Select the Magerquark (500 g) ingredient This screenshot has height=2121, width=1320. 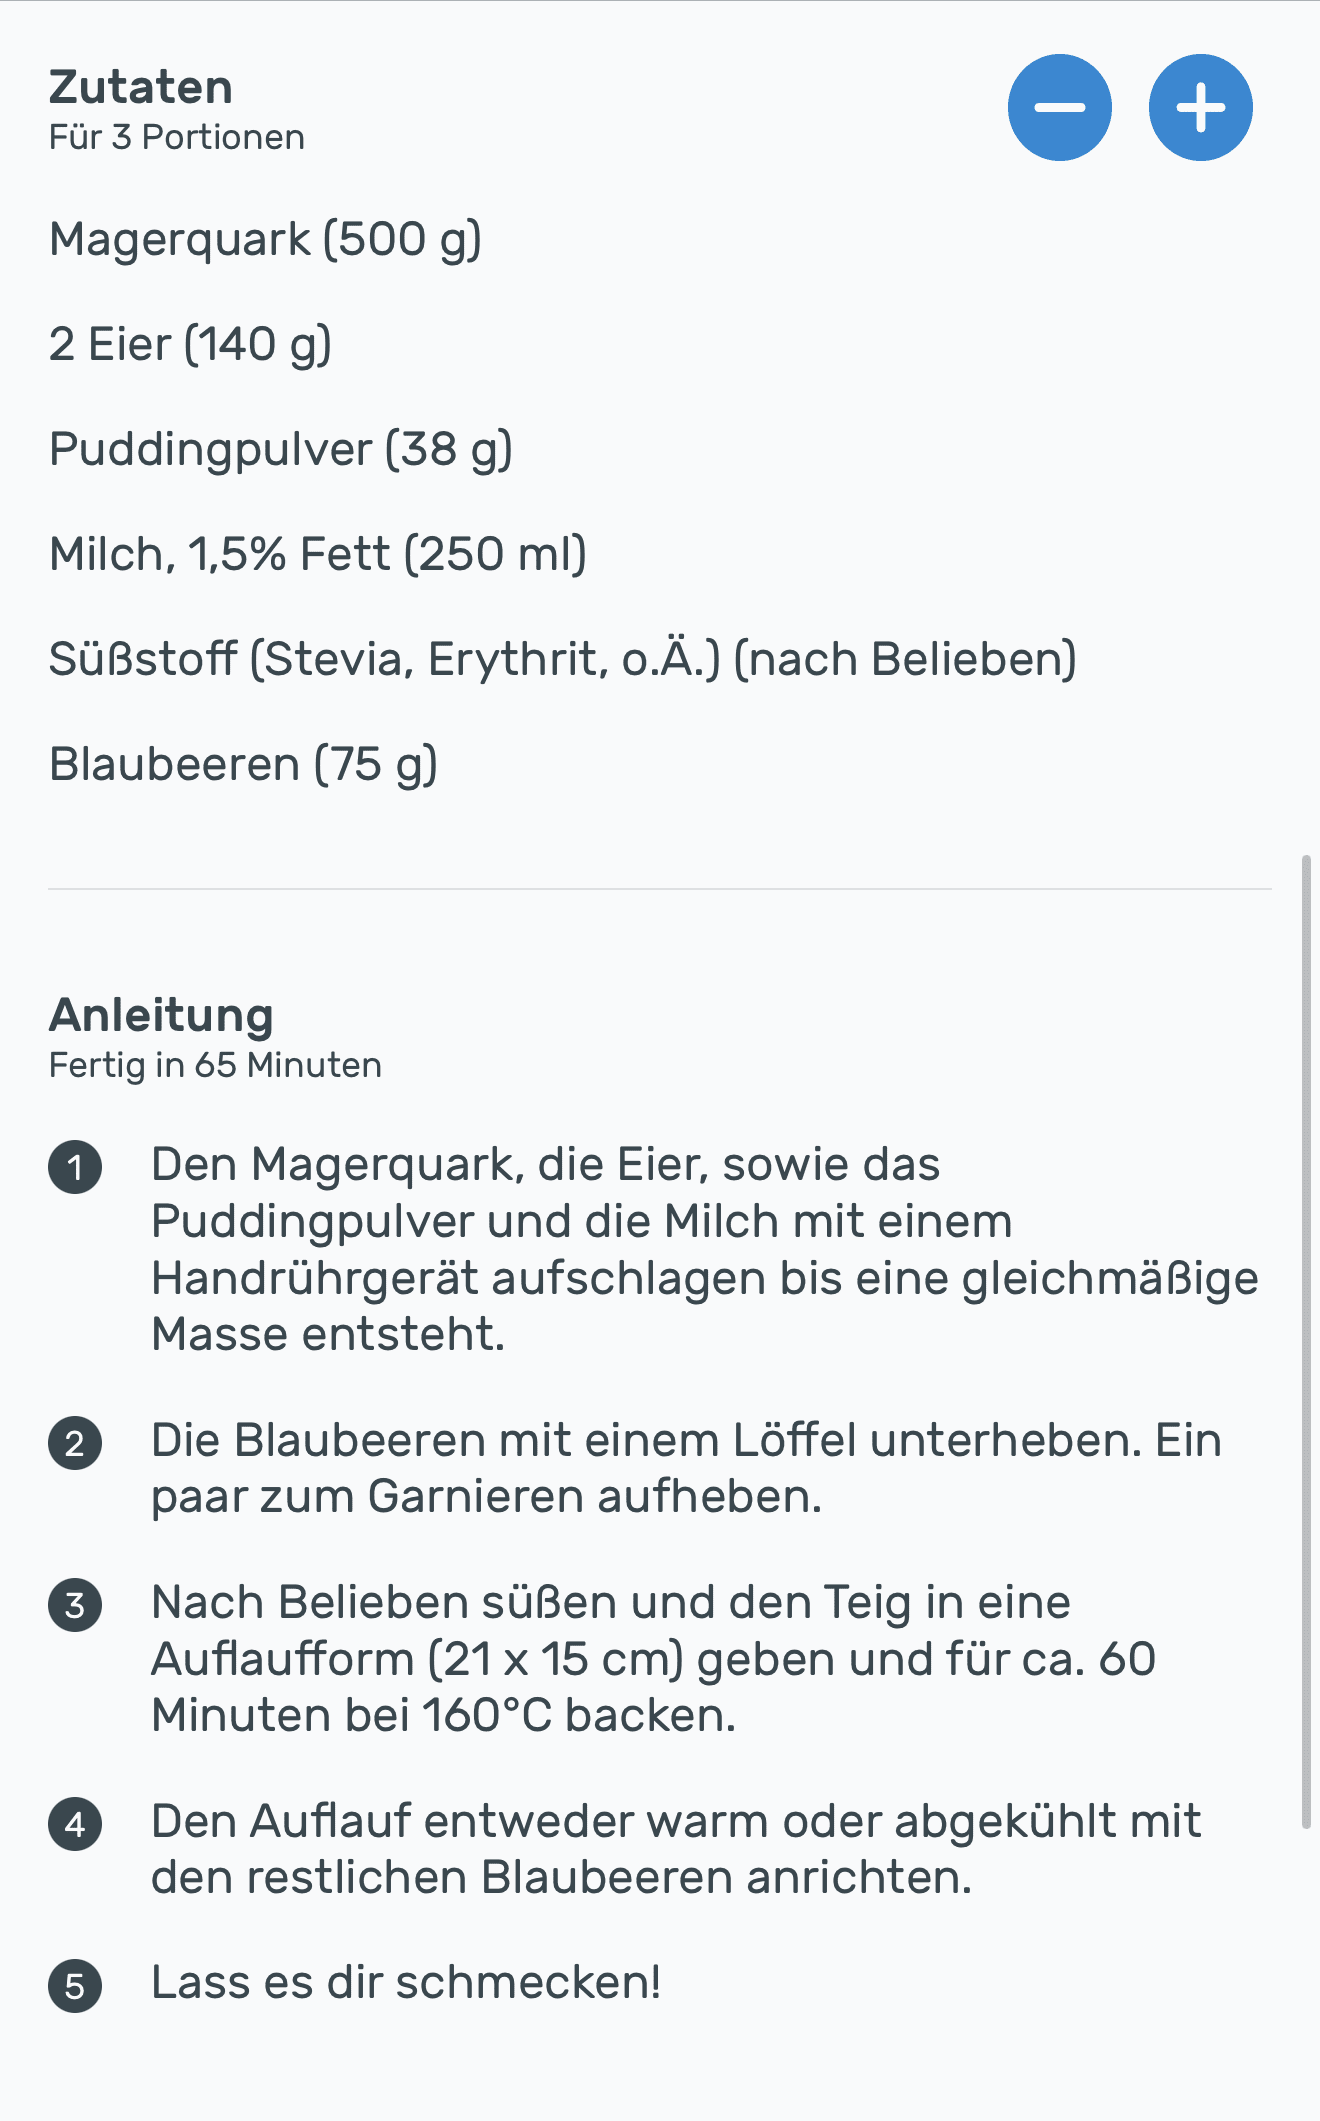pos(265,240)
